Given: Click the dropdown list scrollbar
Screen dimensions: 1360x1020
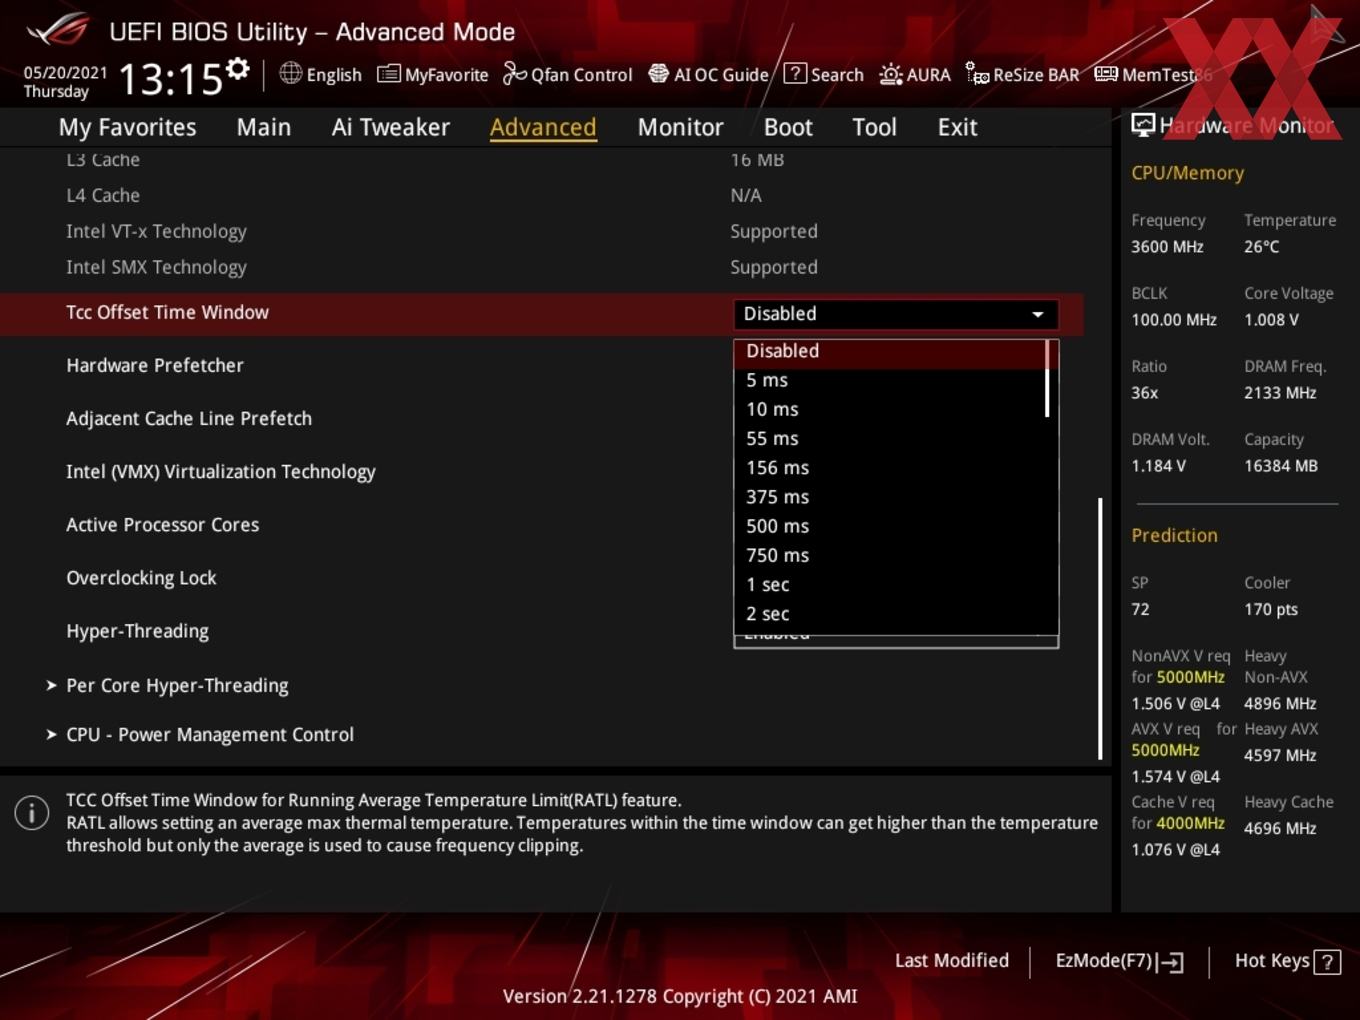Looking at the screenshot, I should pyautogui.click(x=1047, y=379).
